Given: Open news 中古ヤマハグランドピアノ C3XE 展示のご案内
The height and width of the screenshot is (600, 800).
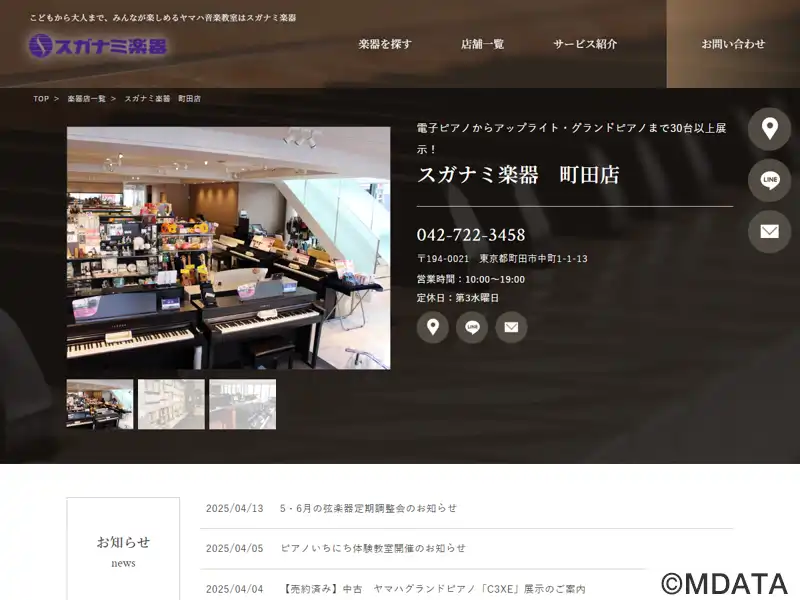Looking at the screenshot, I should [434, 589].
